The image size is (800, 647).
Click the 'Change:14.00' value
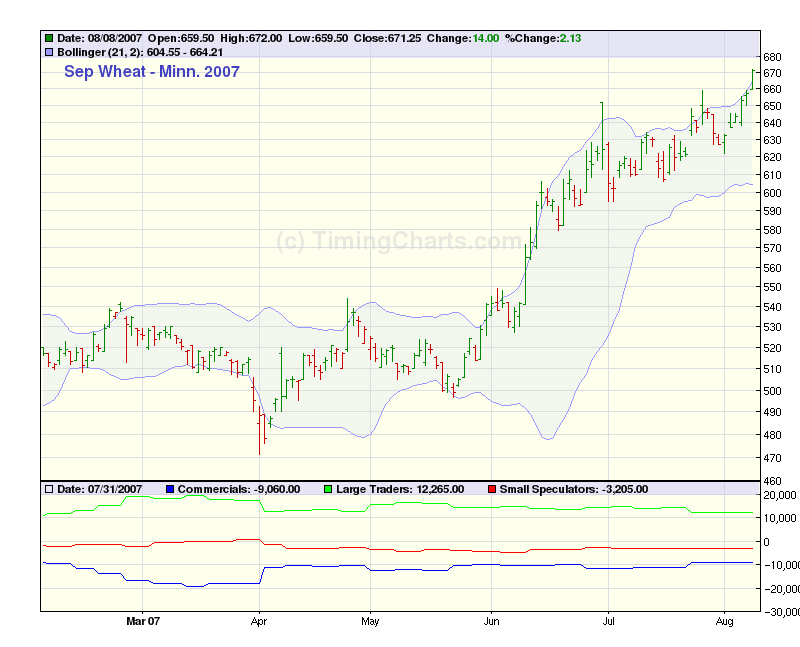(x=463, y=38)
